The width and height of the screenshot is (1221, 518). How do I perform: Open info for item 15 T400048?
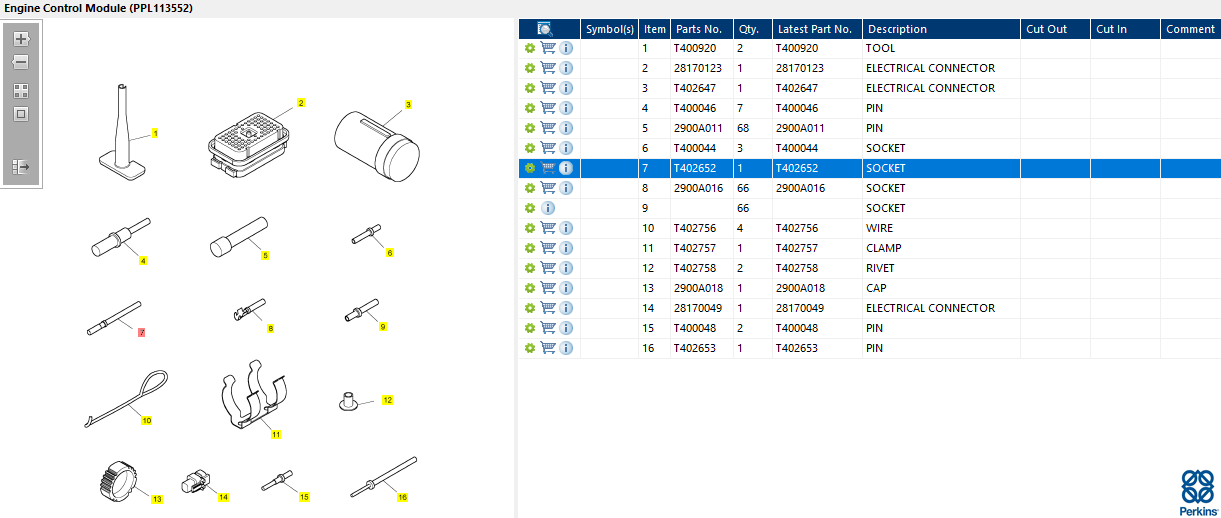point(566,328)
